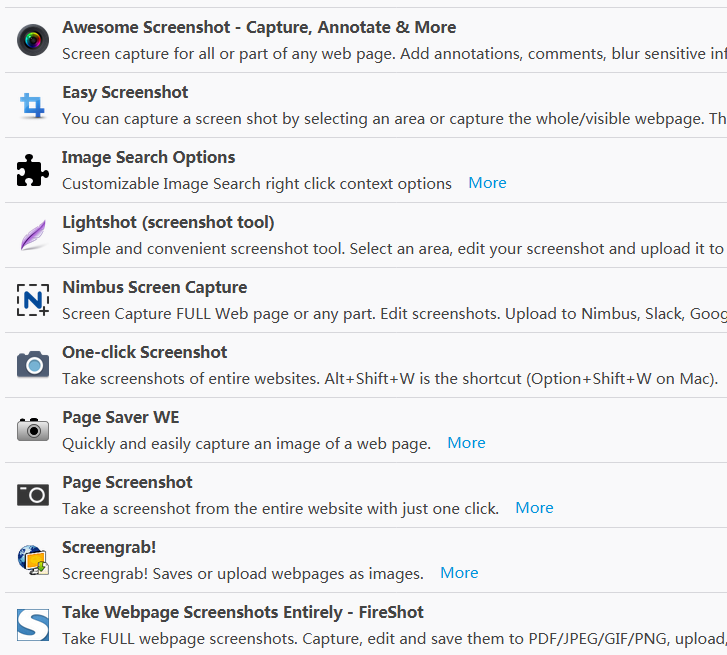The height and width of the screenshot is (655, 727).
Task: Open More link for Screengrab!
Action: coord(459,572)
